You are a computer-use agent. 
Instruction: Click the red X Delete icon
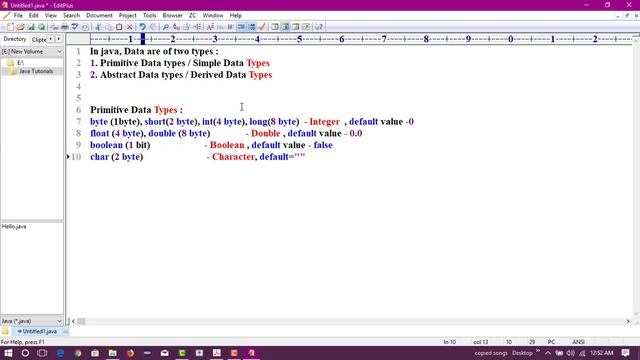coord(129,27)
